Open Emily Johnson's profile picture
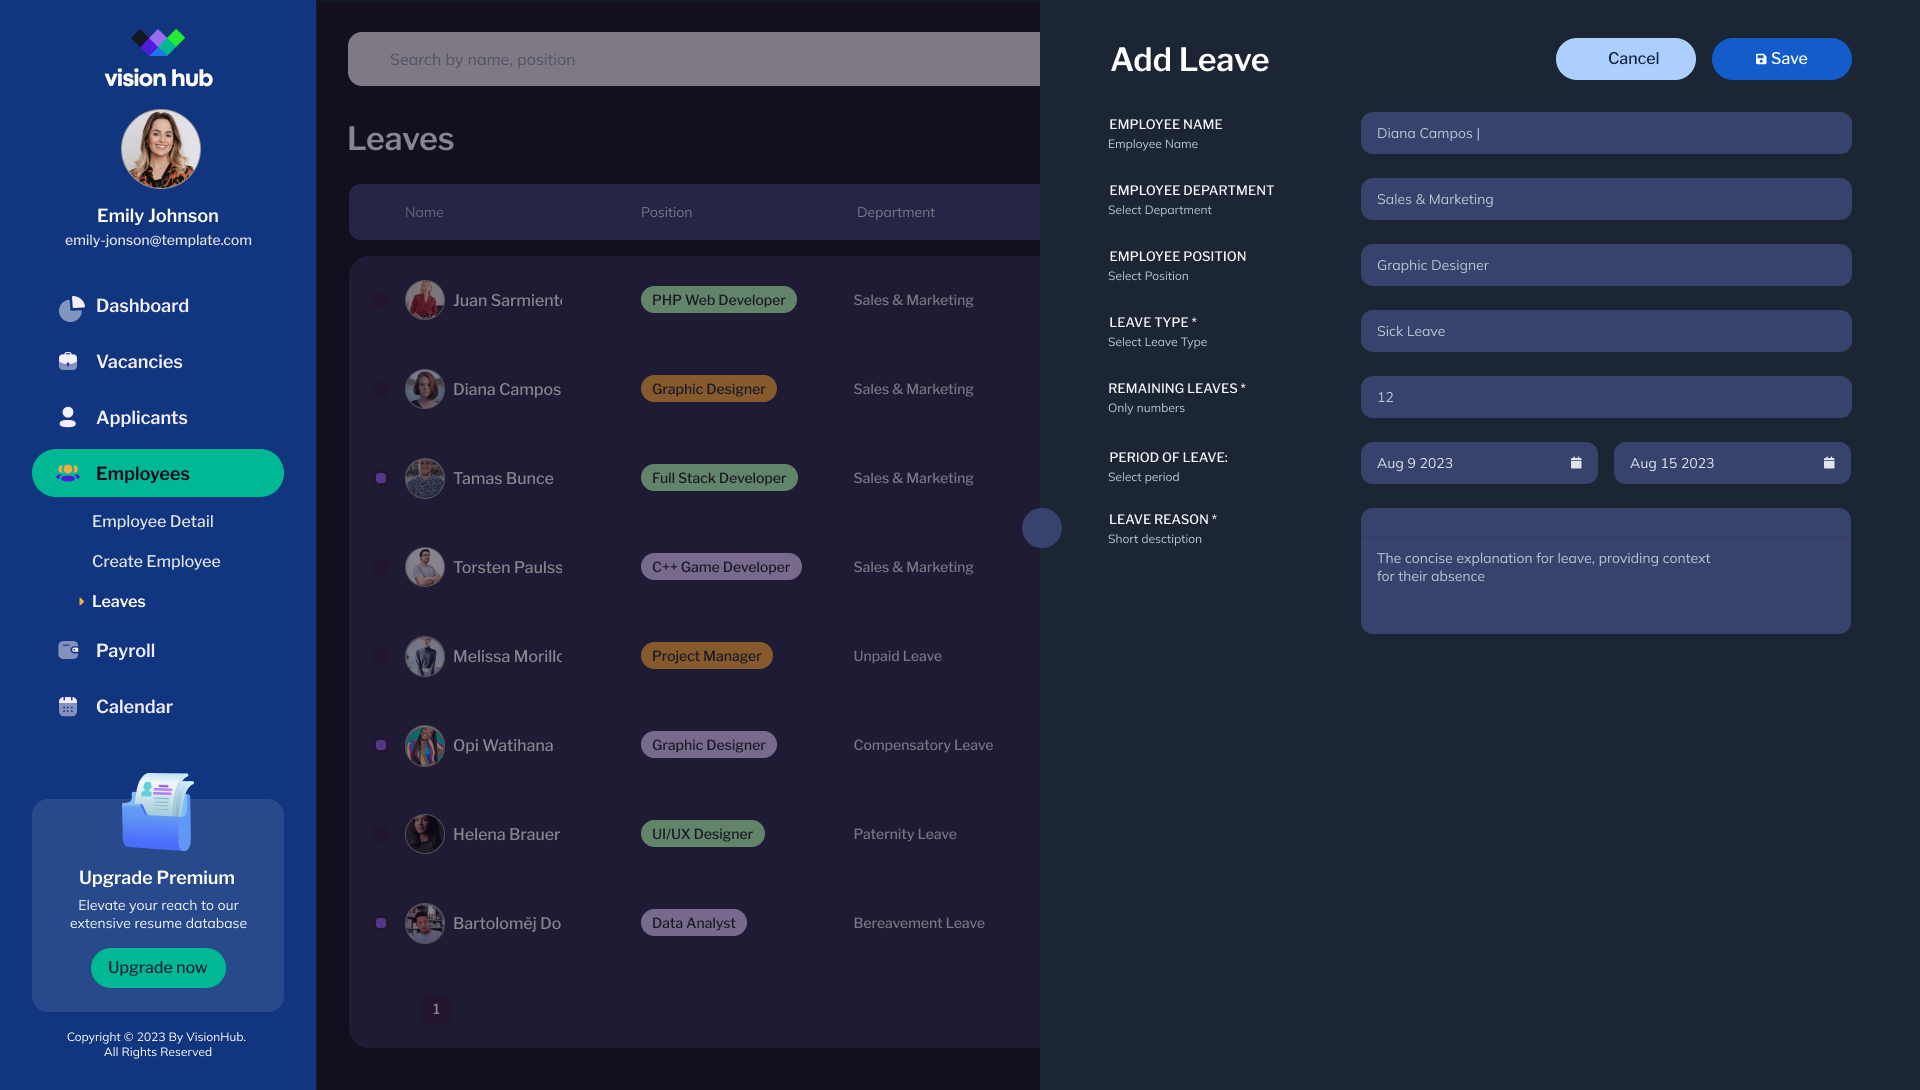Image resolution: width=1920 pixels, height=1090 pixels. tap(160, 149)
